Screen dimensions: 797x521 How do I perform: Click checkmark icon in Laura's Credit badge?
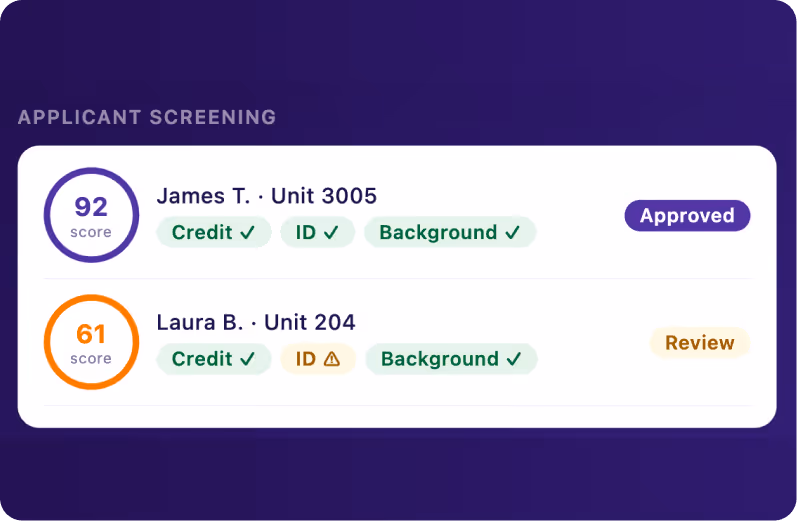[x=248, y=359]
